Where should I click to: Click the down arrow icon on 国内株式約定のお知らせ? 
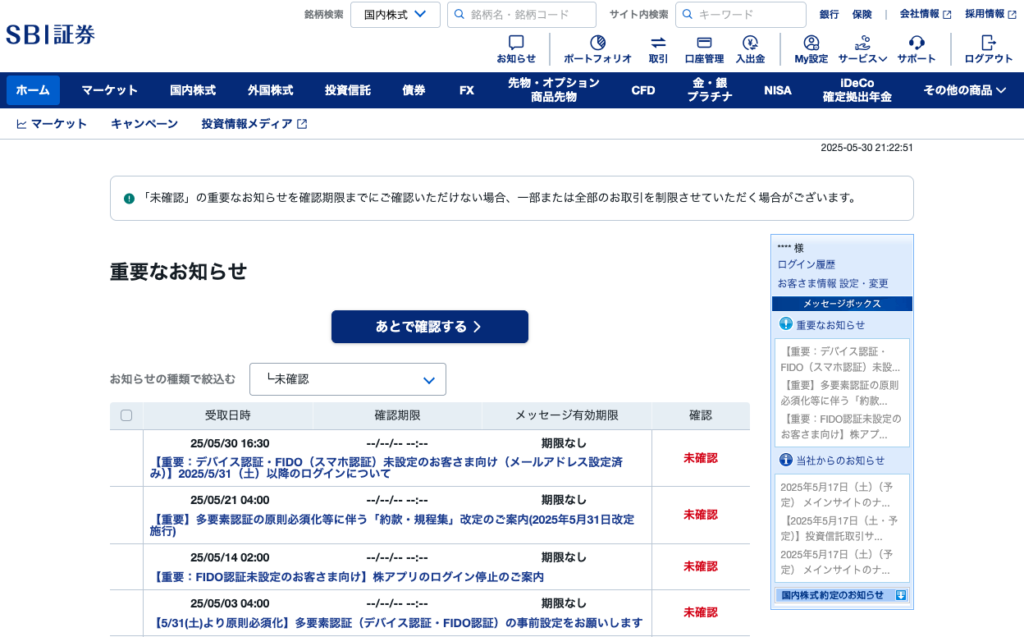pyautogui.click(x=901, y=595)
